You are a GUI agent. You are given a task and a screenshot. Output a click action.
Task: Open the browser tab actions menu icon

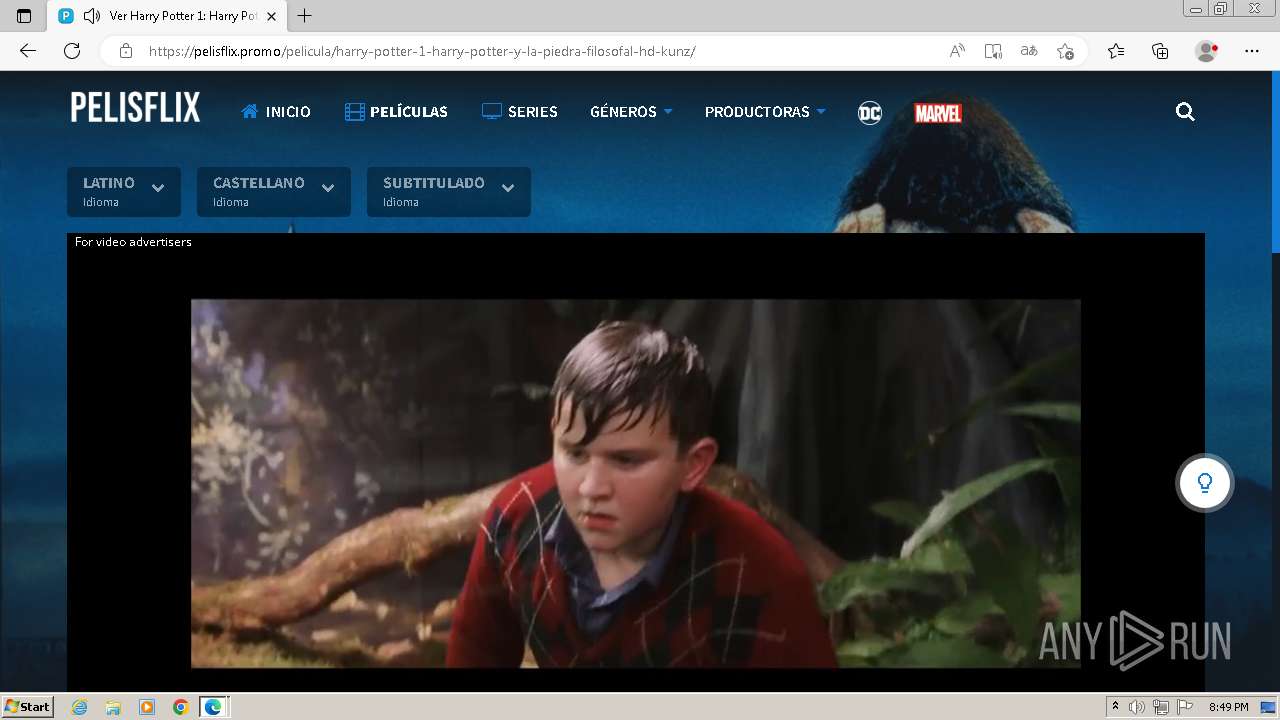[24, 16]
